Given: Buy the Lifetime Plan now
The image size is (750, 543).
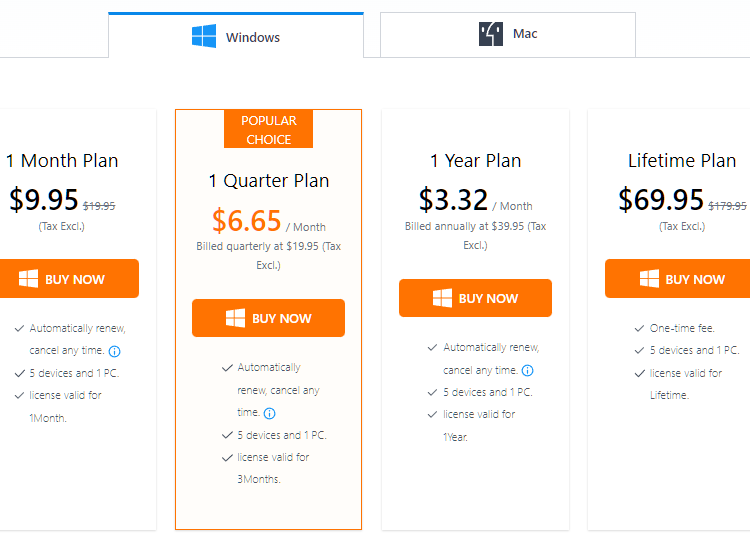Looking at the screenshot, I should click(x=678, y=278).
